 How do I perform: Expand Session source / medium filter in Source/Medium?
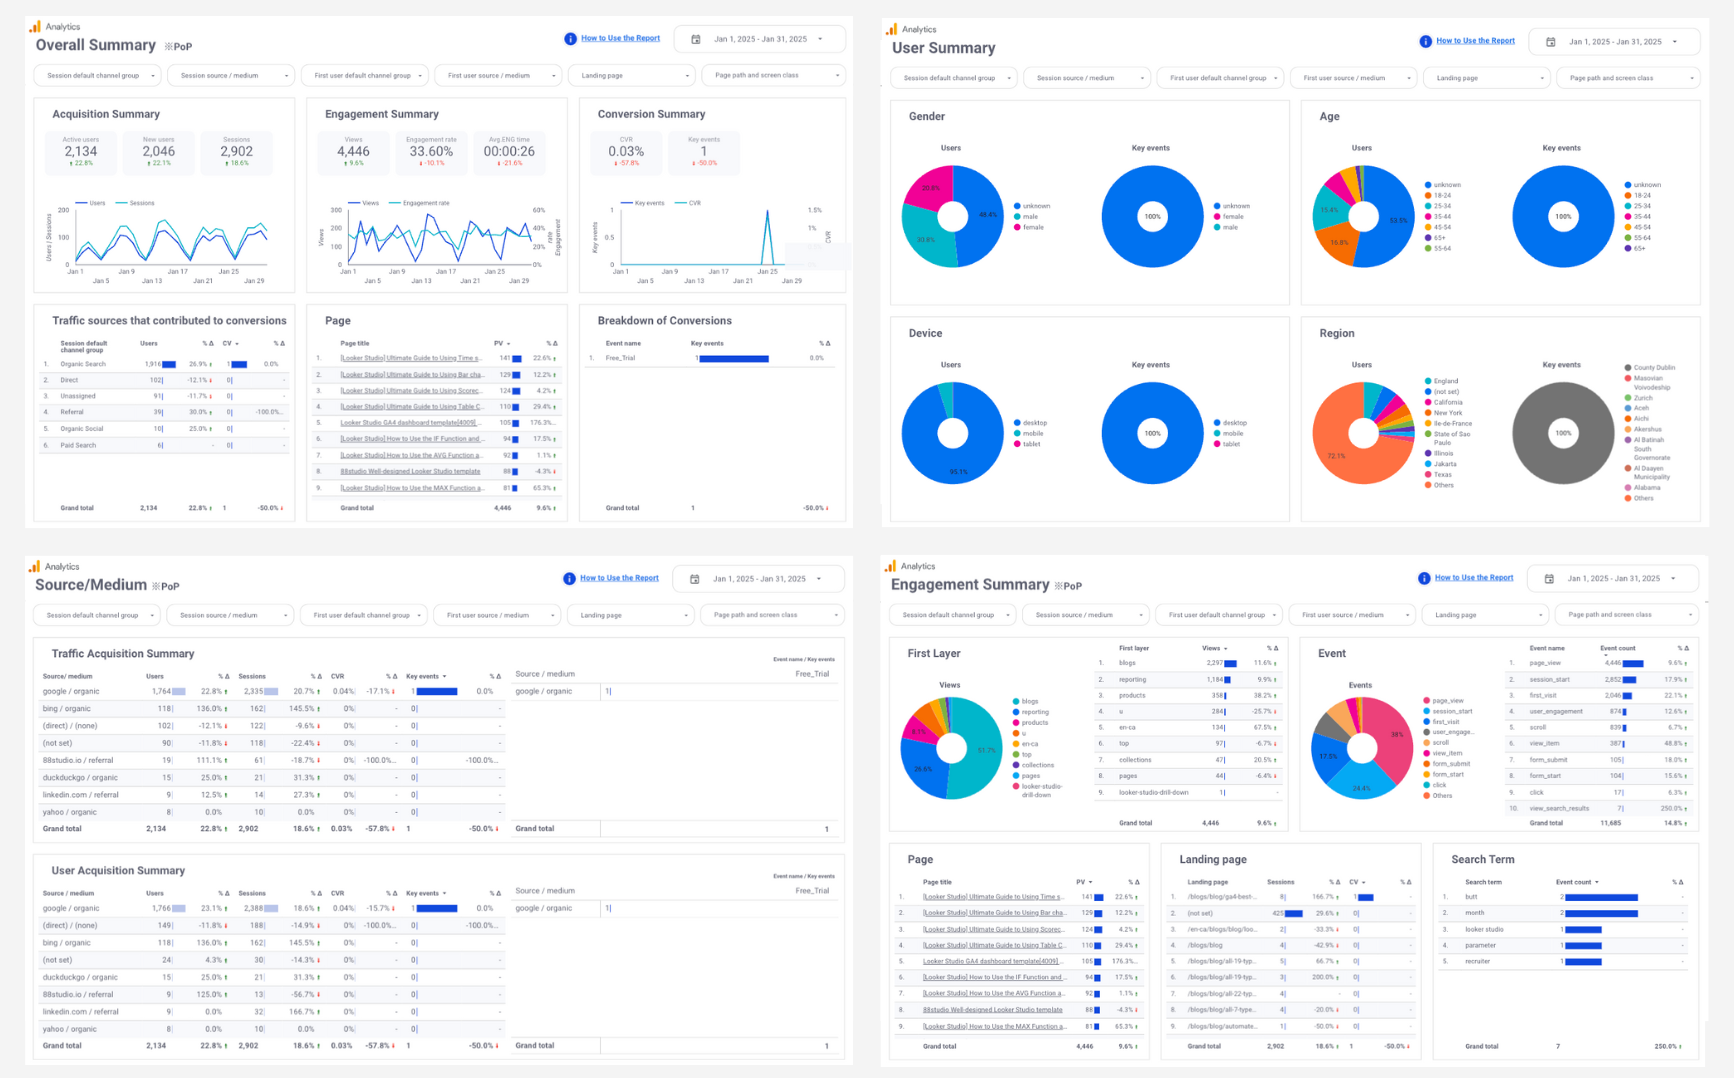tap(230, 615)
